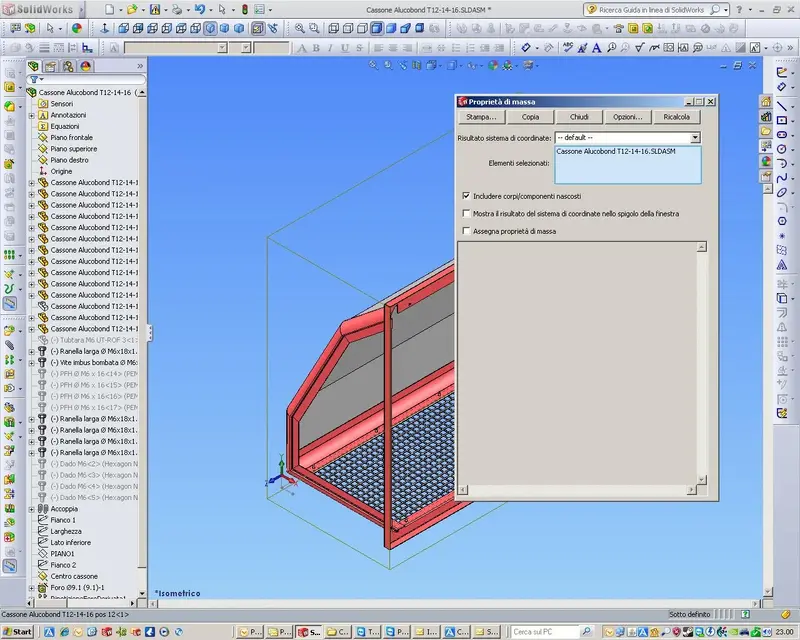Click the Options checklist icon in top toolbar

click(260, 9)
